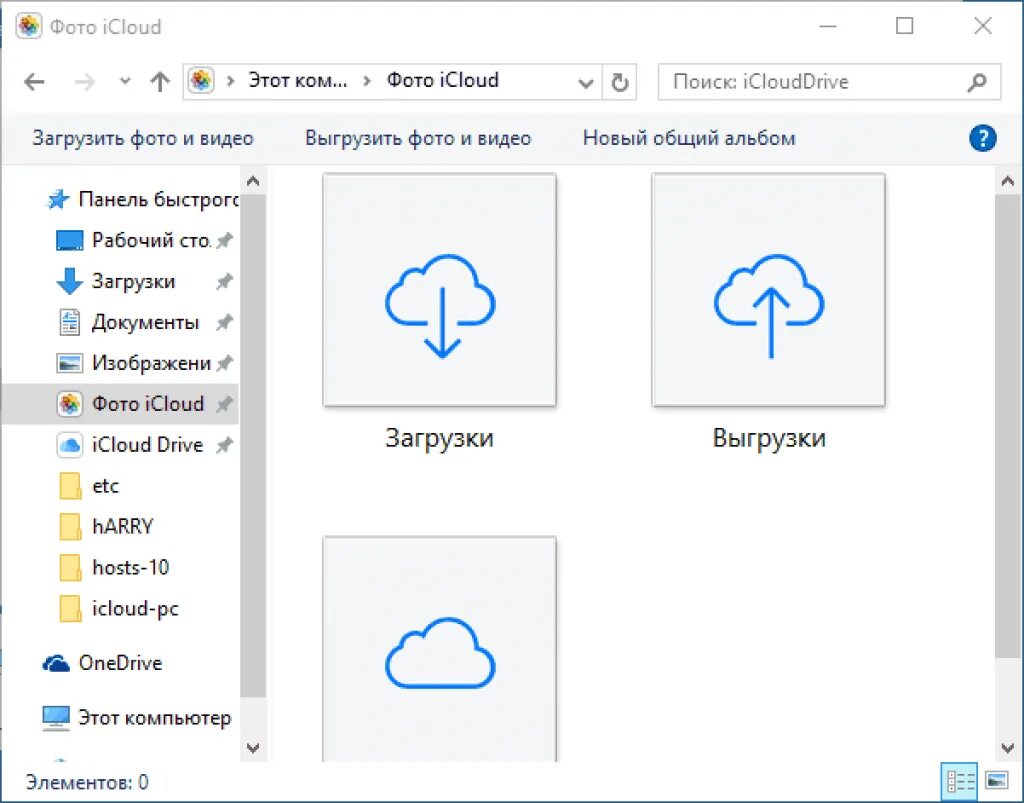Screen dimensions: 1024x803
Task: Click the first breadcrumb chevron after icon
Action: click(x=231, y=82)
